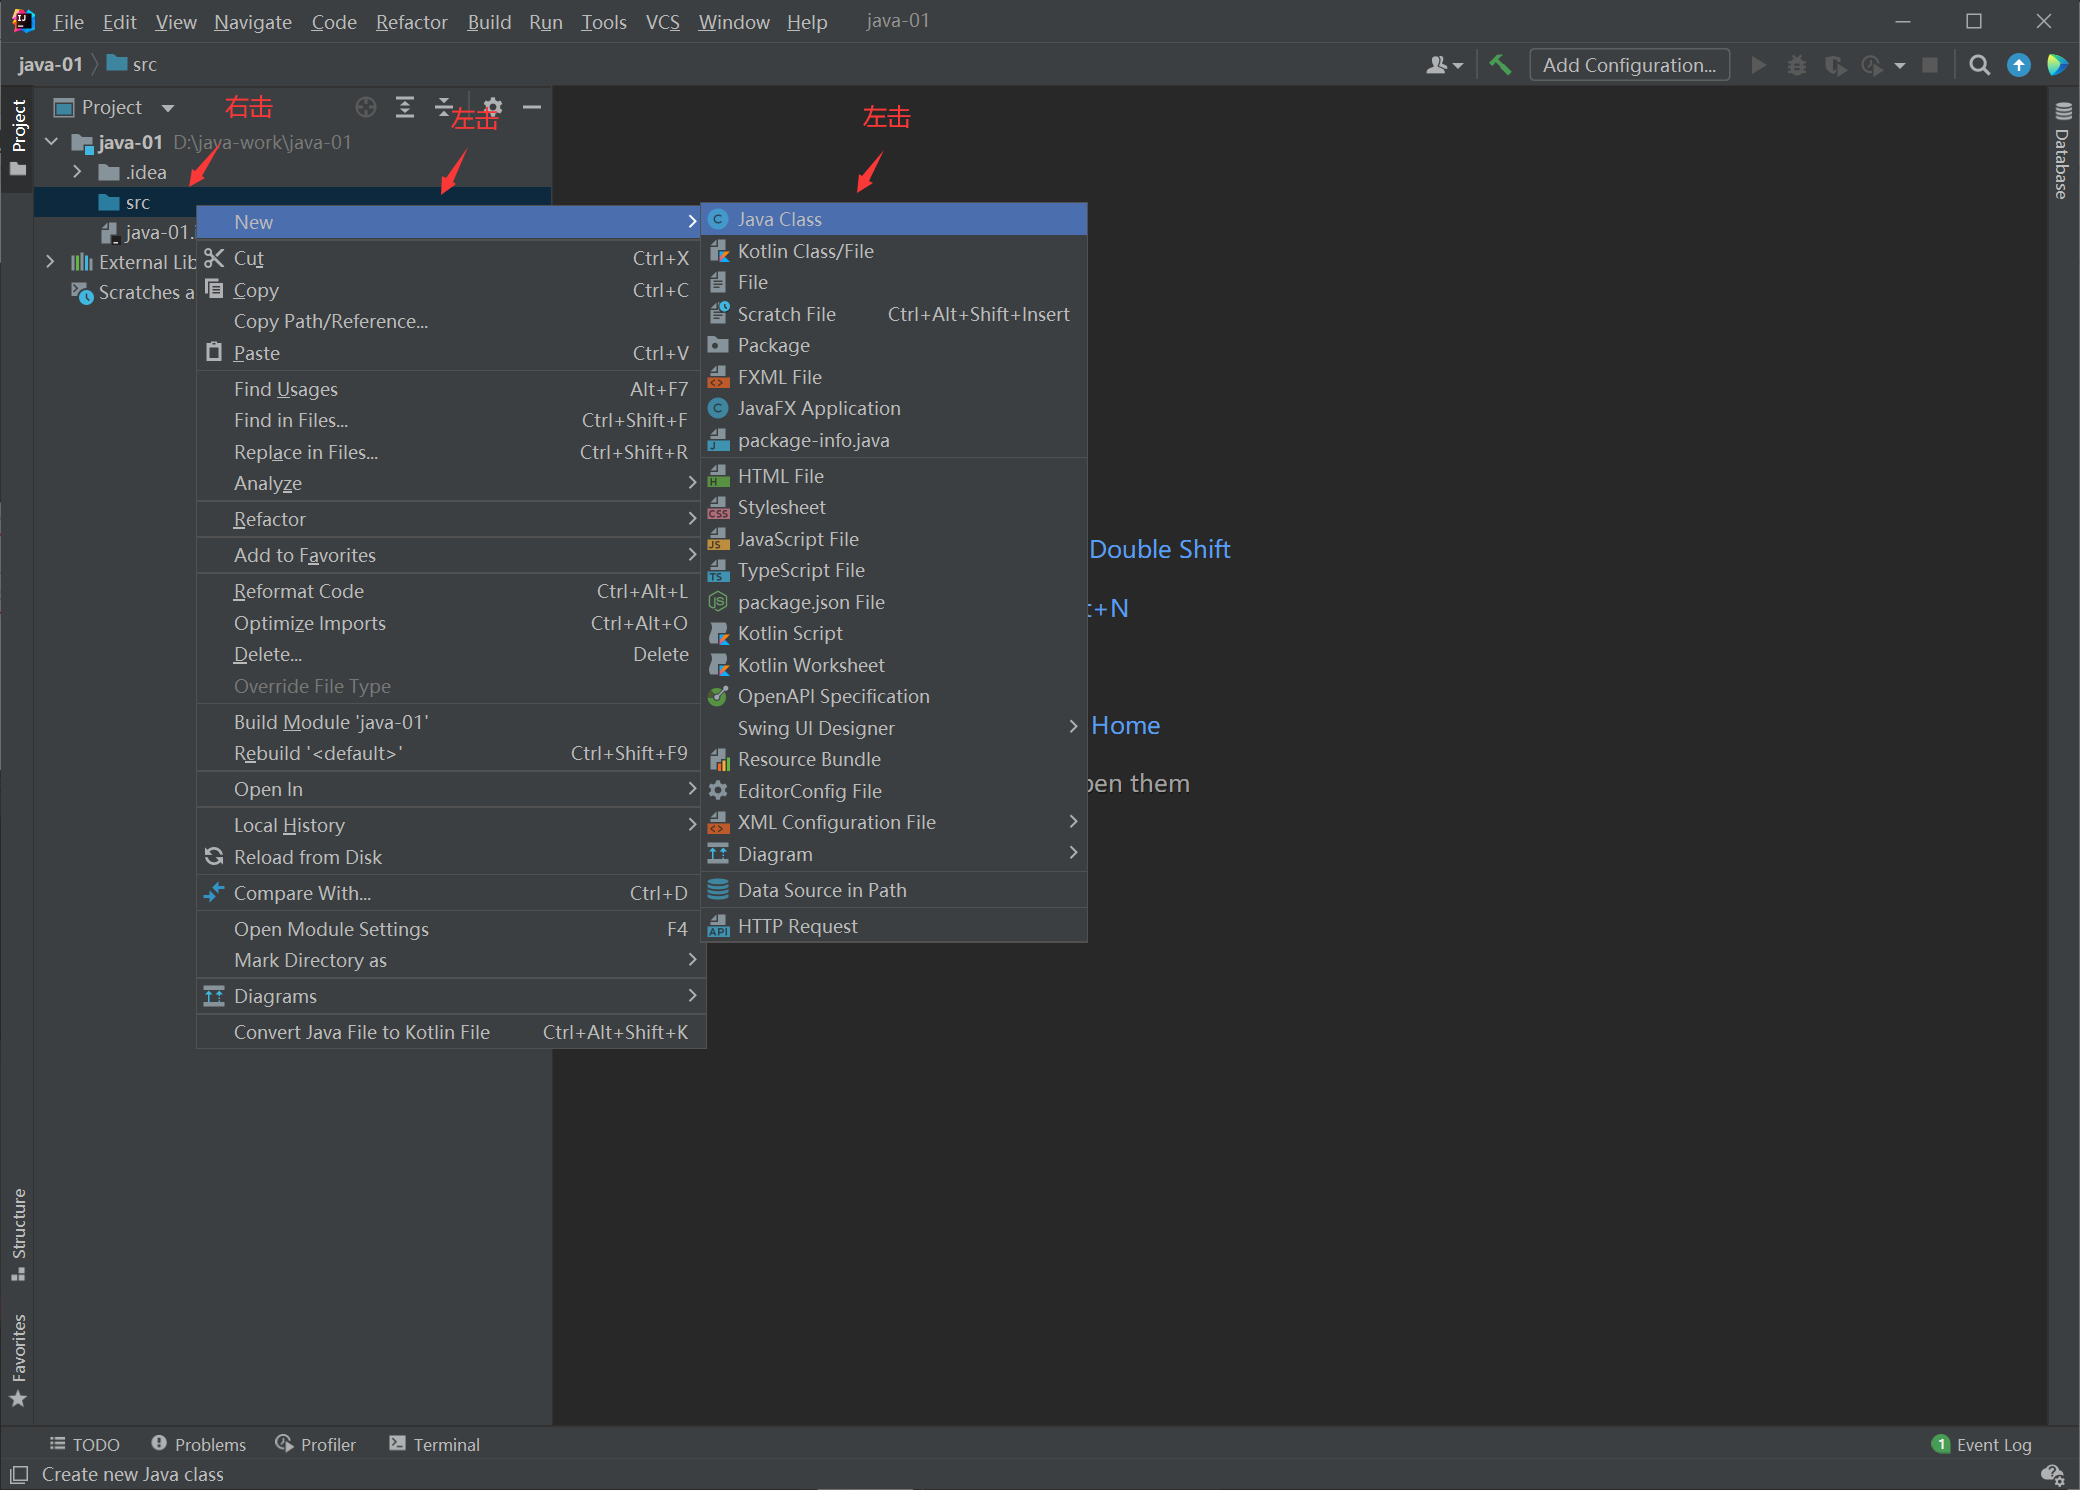Open the Database side tool window tab
Viewport: 2080px width, 1490px height.
point(2062,150)
